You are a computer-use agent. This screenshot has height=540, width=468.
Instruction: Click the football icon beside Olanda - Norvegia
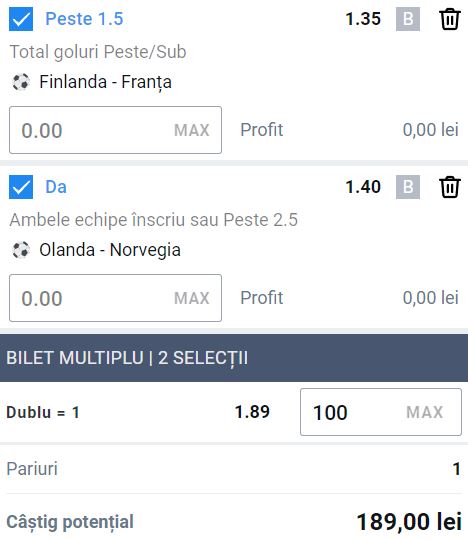point(21,250)
